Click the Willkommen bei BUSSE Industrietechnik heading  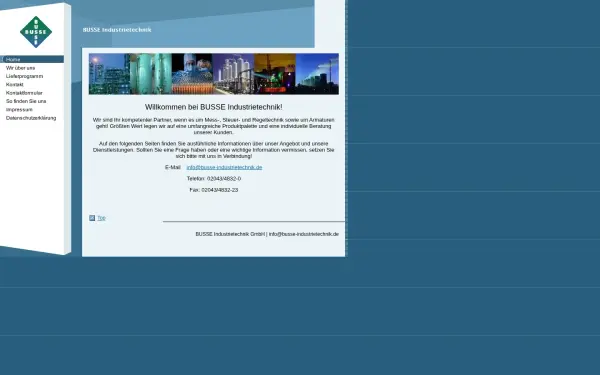[x=214, y=107]
